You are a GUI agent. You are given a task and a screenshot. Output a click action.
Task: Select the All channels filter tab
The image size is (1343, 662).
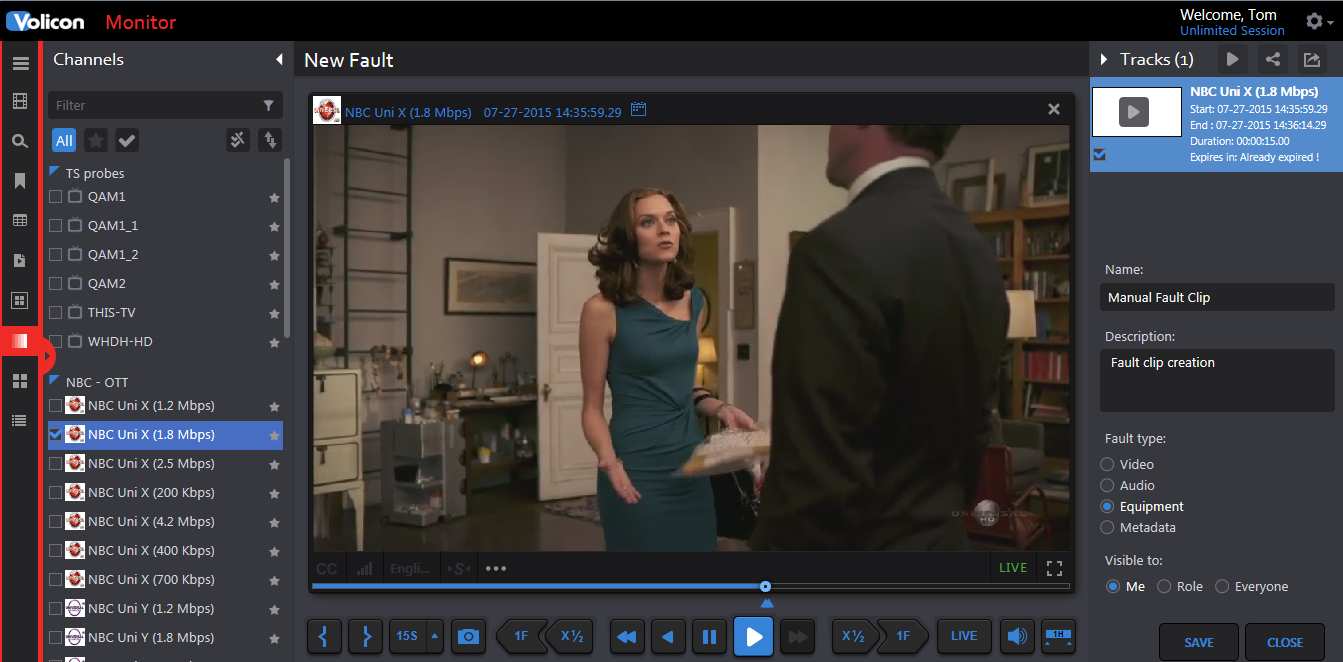(x=64, y=140)
